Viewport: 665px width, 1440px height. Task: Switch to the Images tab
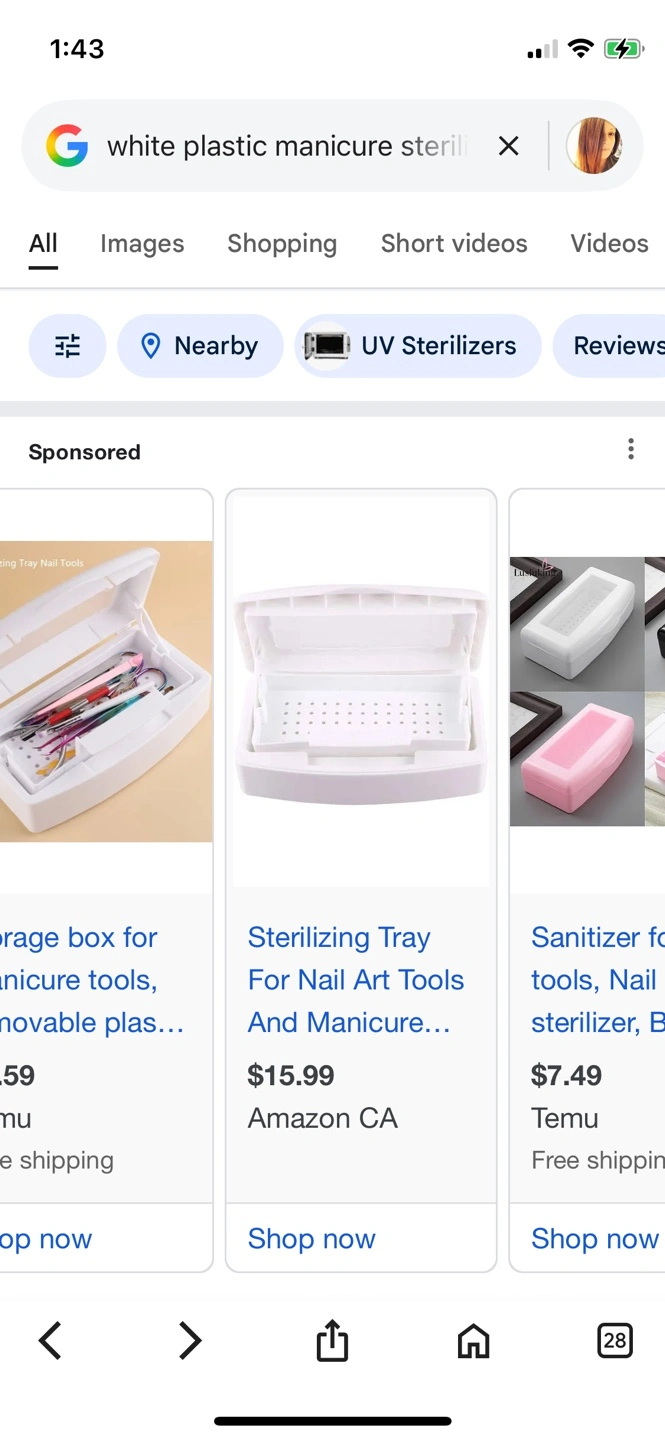point(142,243)
